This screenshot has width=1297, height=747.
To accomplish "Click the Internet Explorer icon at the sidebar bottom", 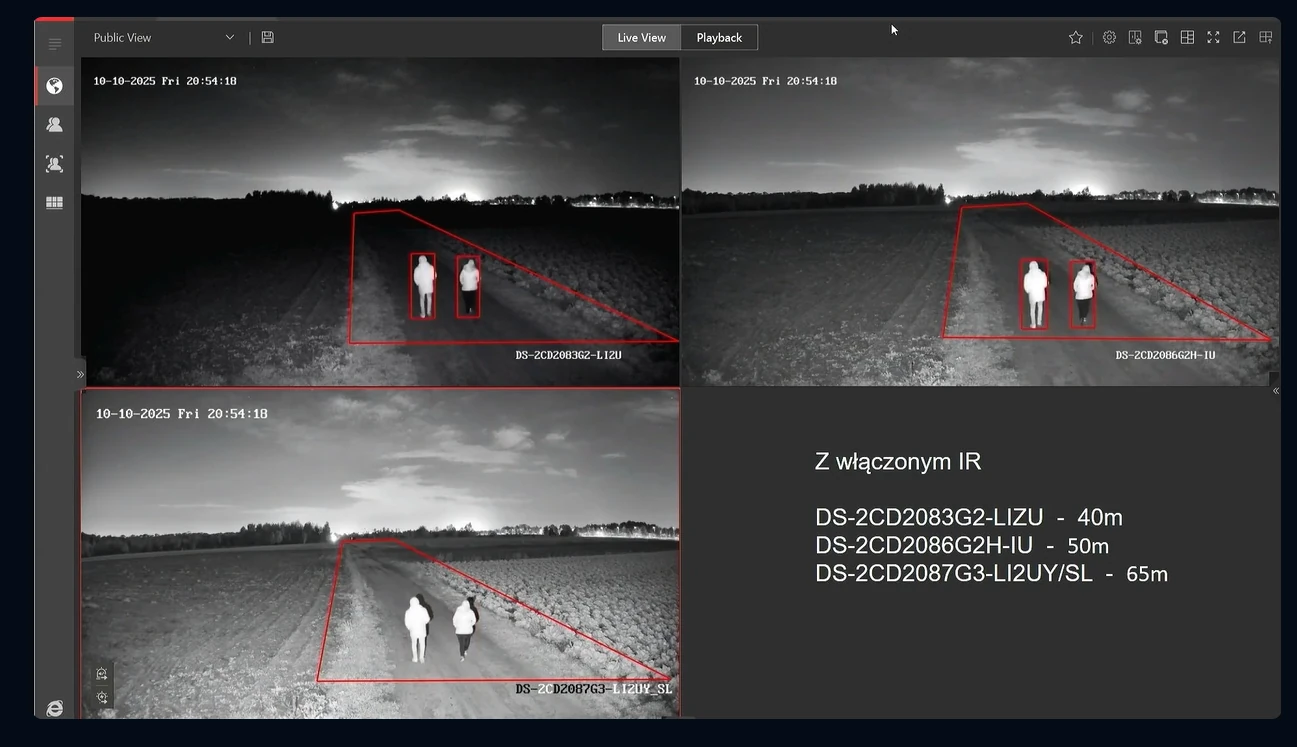I will pyautogui.click(x=54, y=708).
